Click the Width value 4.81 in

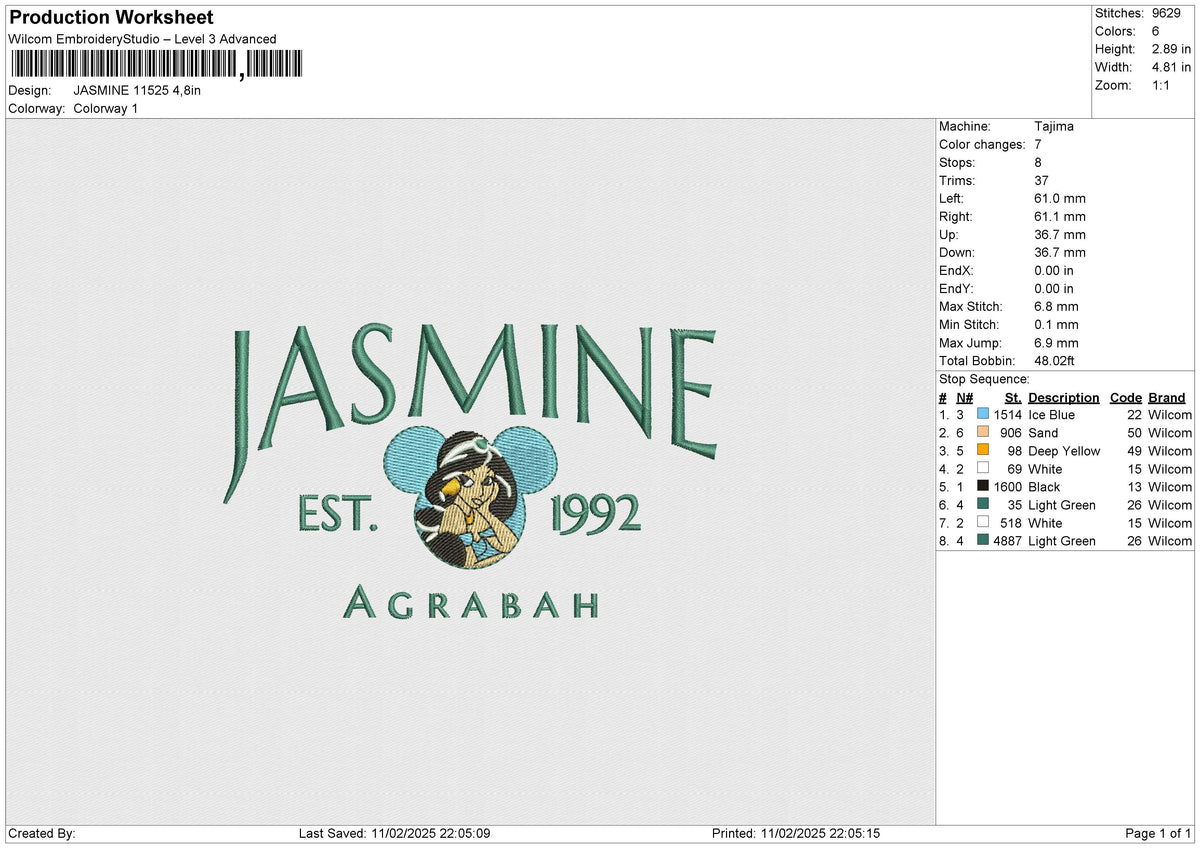click(1173, 67)
